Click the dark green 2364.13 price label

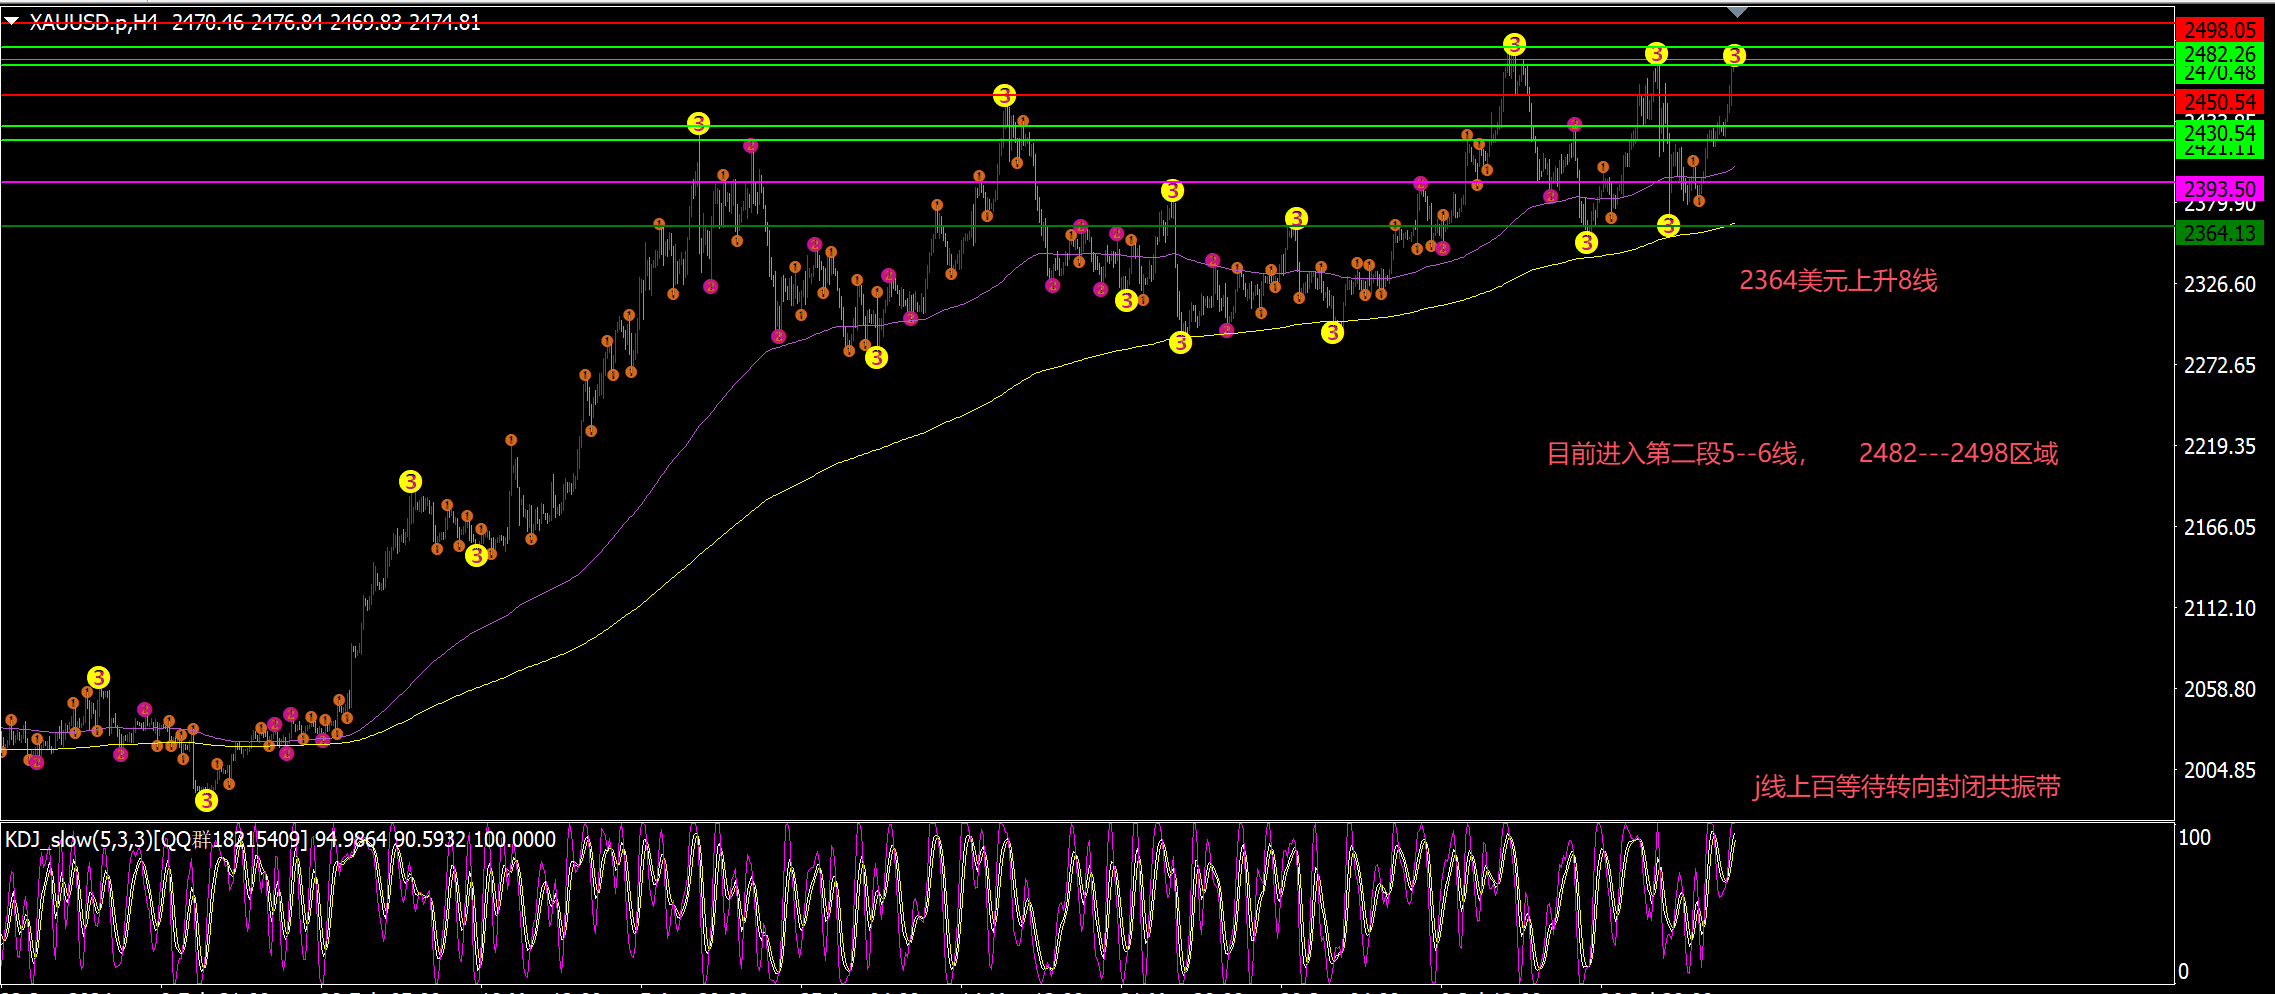click(x=2219, y=233)
